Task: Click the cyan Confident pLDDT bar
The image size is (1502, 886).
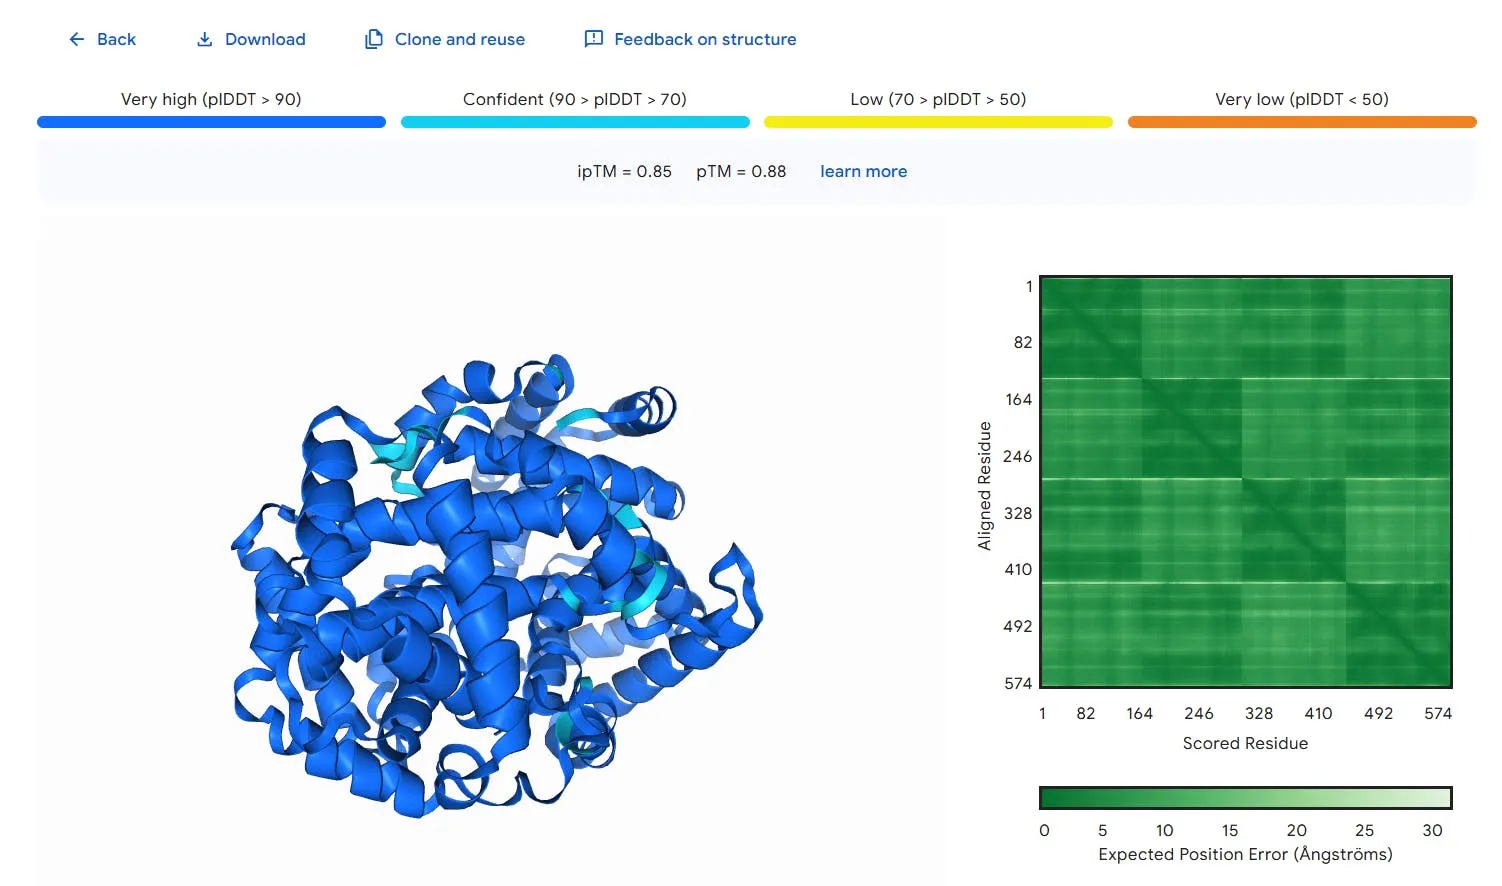Action: (x=575, y=122)
